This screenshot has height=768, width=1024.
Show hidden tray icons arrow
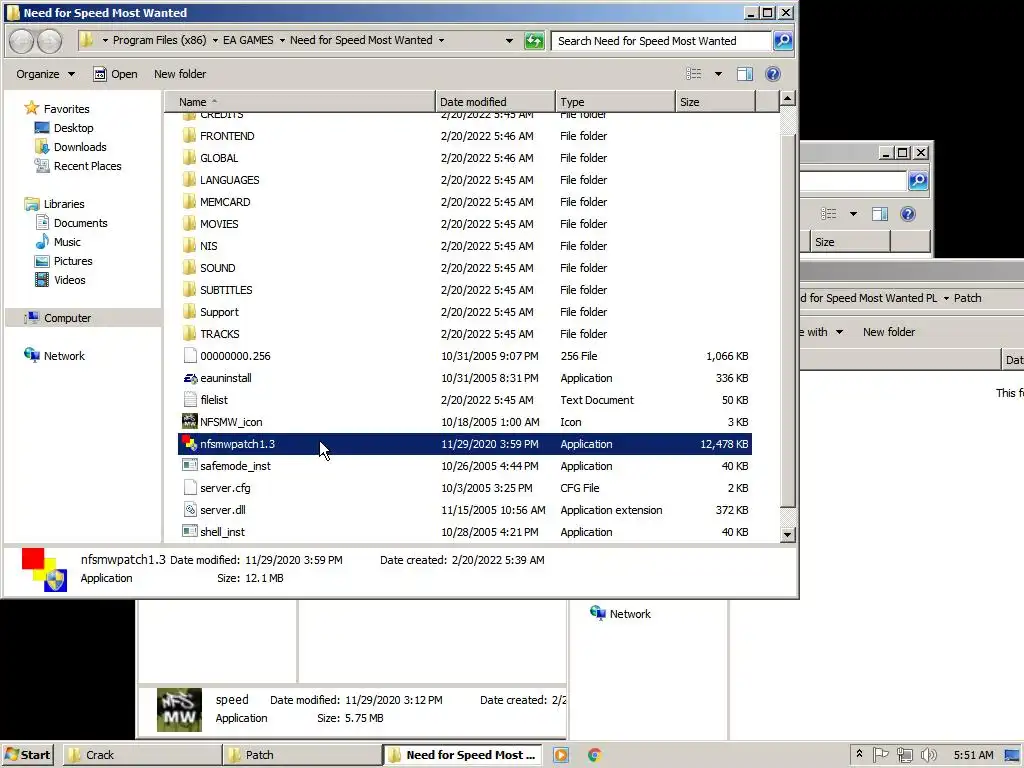point(859,754)
